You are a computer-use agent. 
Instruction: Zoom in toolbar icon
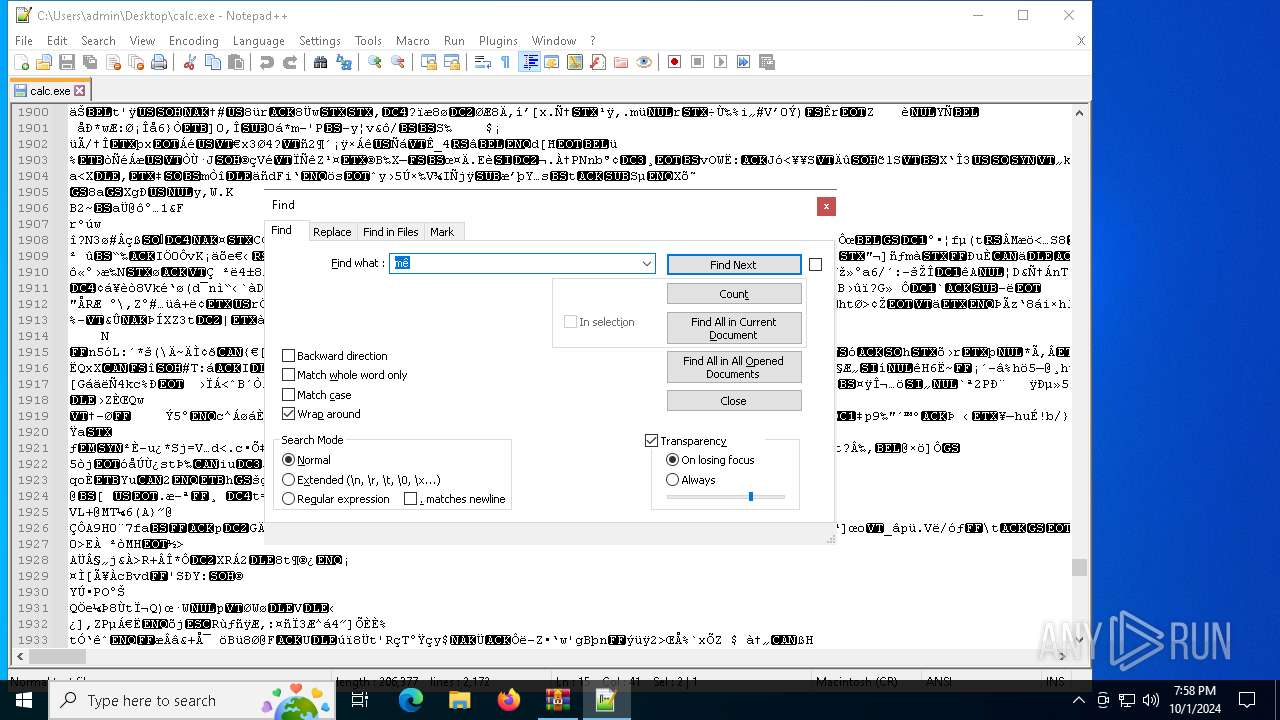[374, 62]
